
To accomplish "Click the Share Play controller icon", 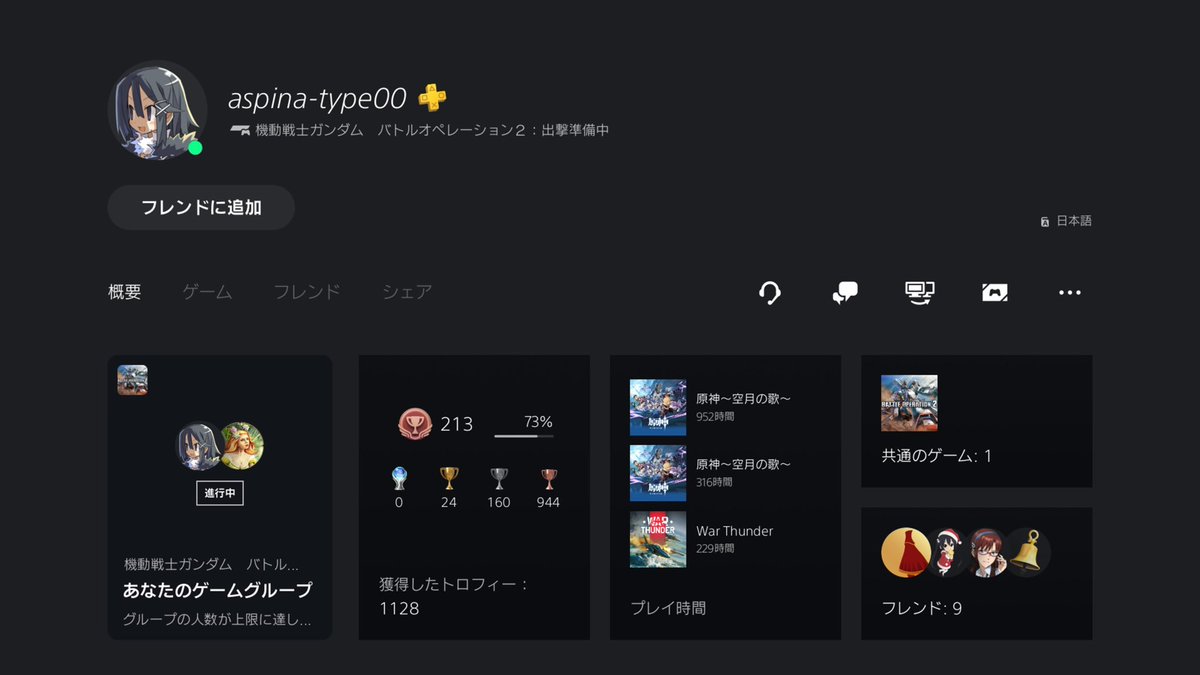I will [995, 293].
